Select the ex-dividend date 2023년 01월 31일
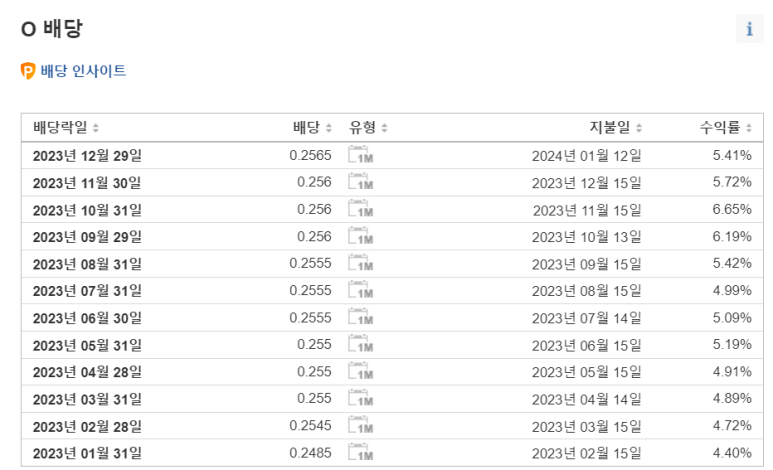Image resolution: width=773 pixels, height=470 pixels. (x=87, y=453)
